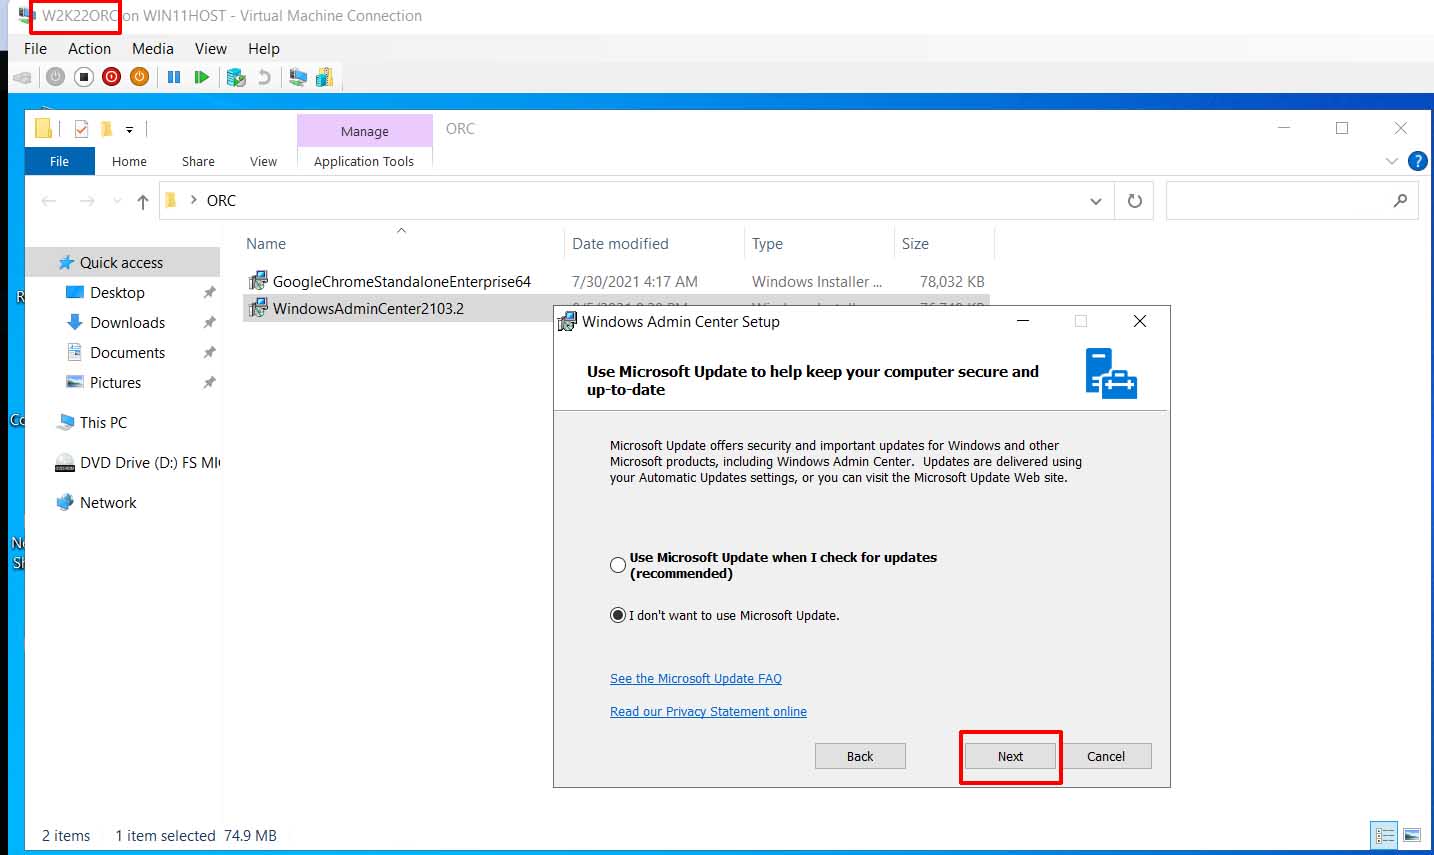Click the magnifier icon in Explorer search box
Image resolution: width=1434 pixels, height=855 pixels.
click(1400, 201)
